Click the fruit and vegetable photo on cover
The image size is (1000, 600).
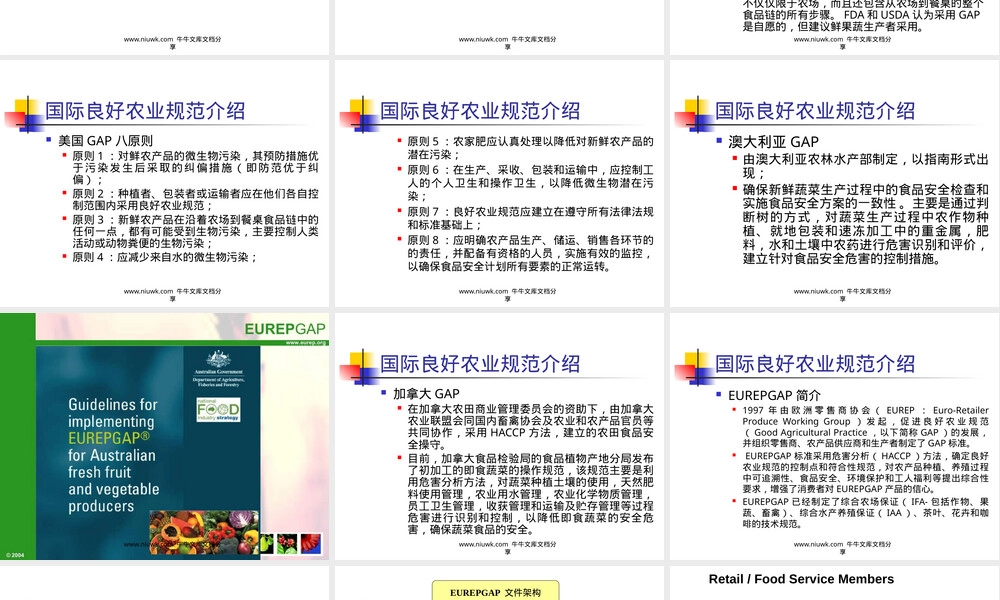(204, 532)
